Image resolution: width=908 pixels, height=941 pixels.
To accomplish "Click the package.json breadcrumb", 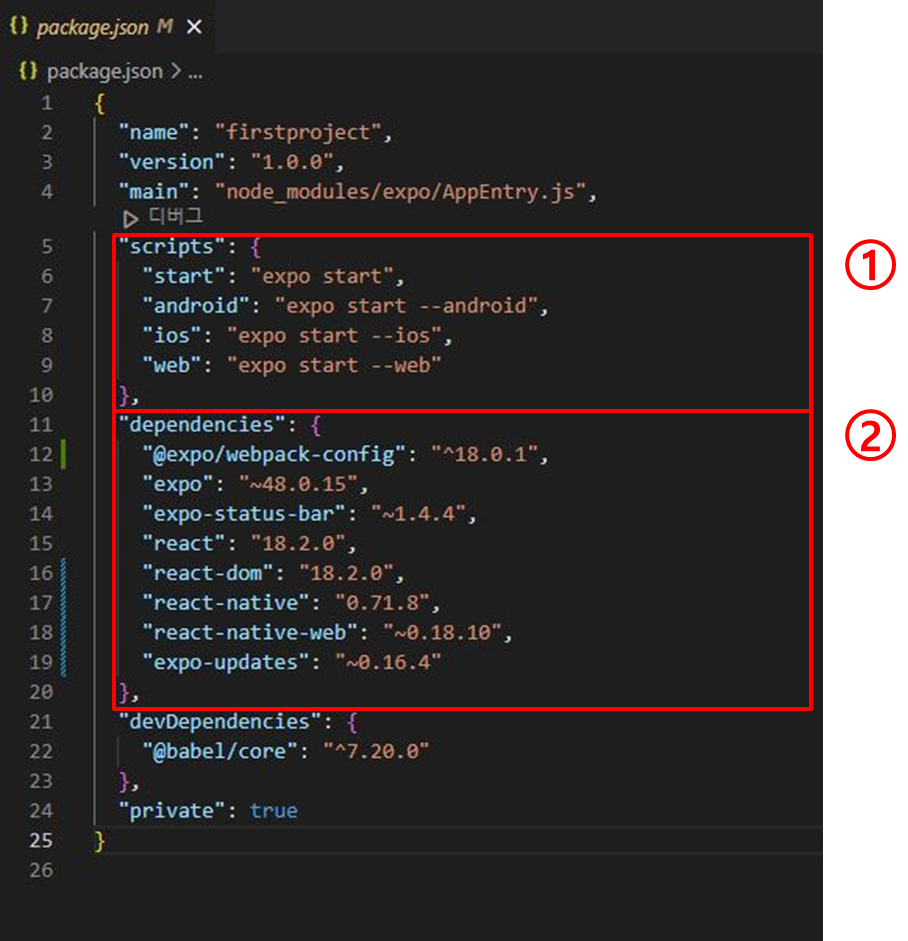I will point(105,71).
